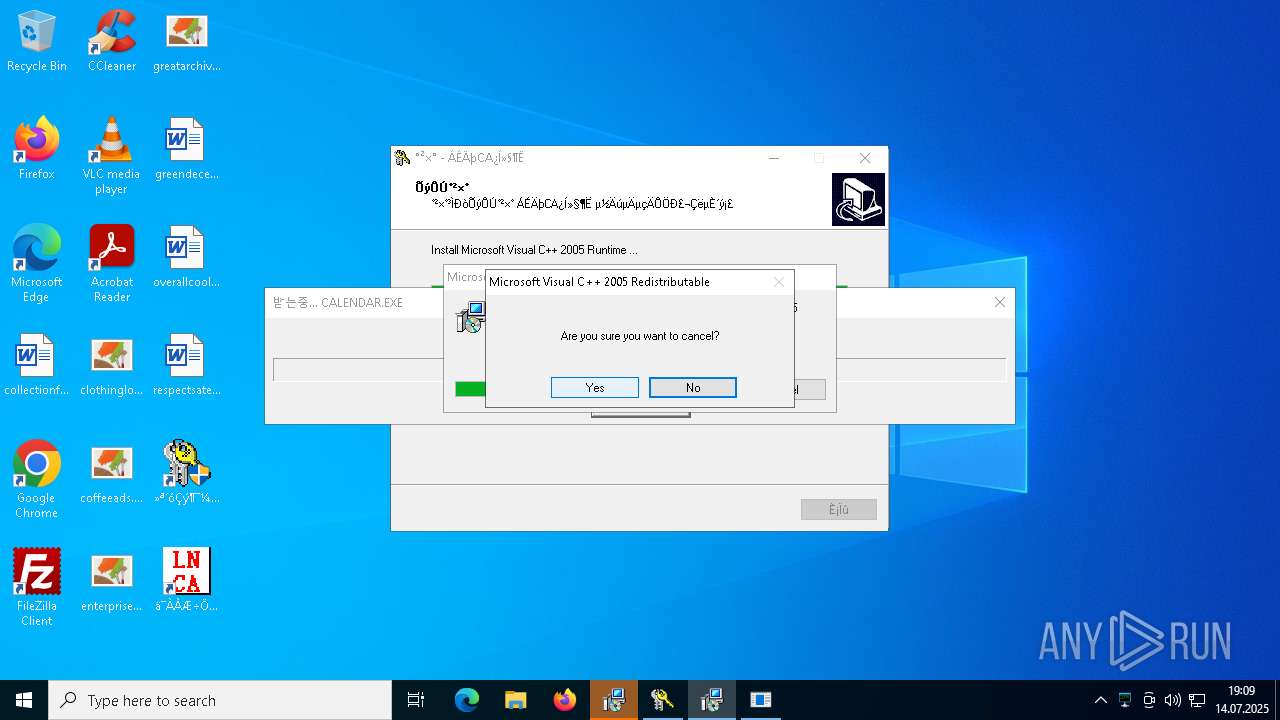Minimize the setup installer window
Viewport: 1280px width, 720px height.
pos(774,158)
